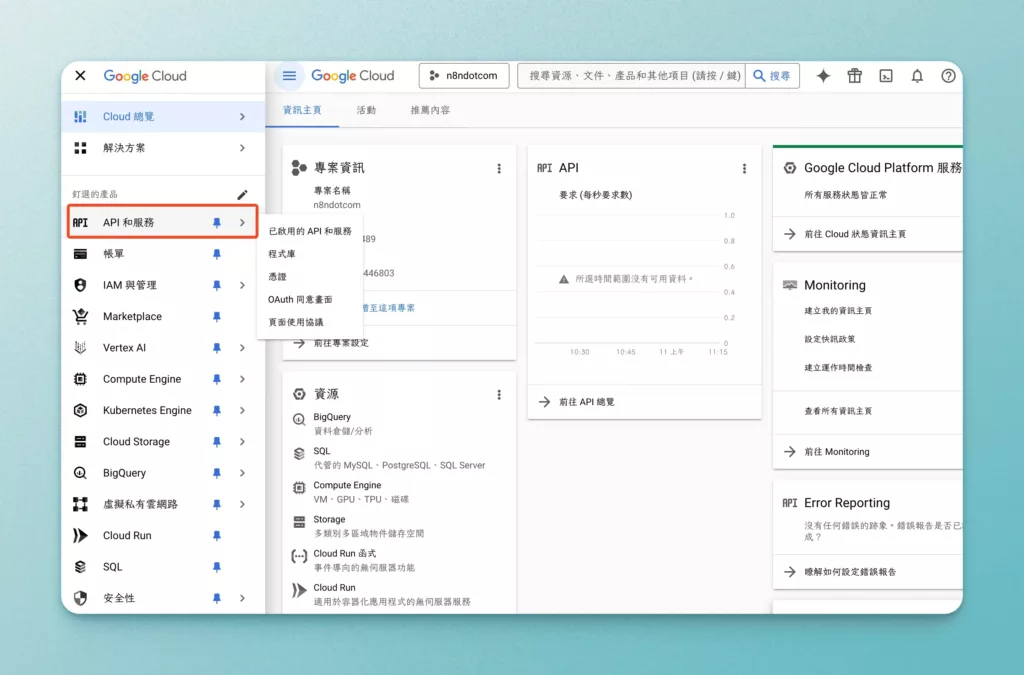1024x675 pixels.
Task: Click the hamburger menu icon
Action: pyautogui.click(x=289, y=76)
